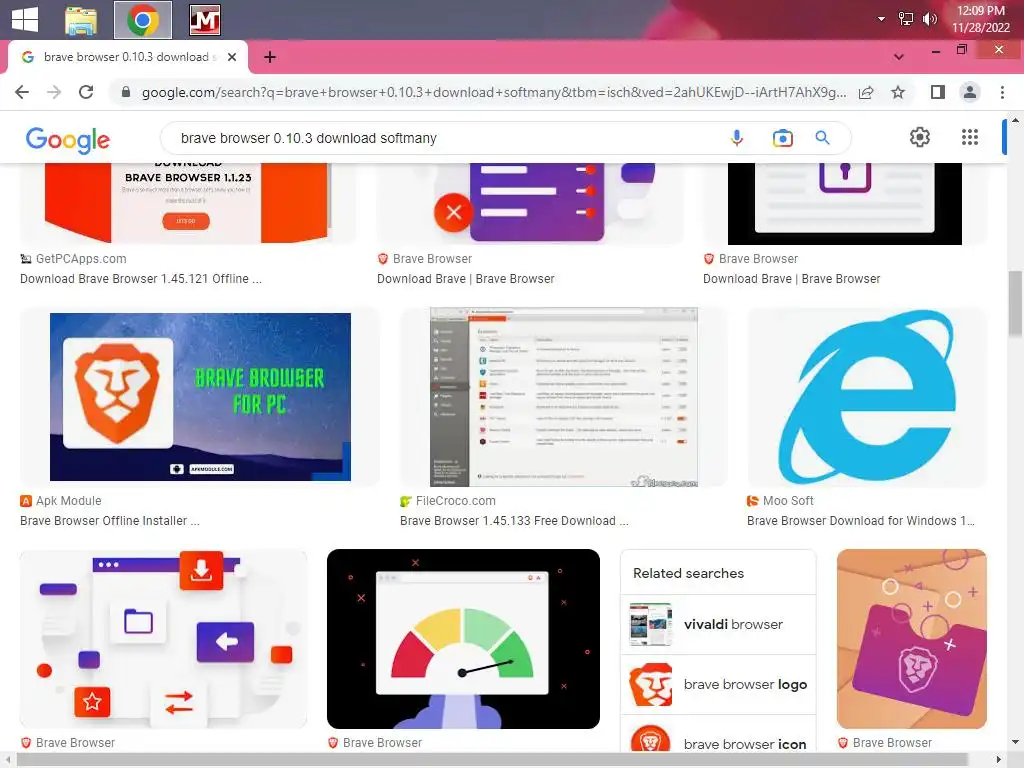
Task: Click the horizontal scrollbar at bottom
Action: (x=494, y=760)
